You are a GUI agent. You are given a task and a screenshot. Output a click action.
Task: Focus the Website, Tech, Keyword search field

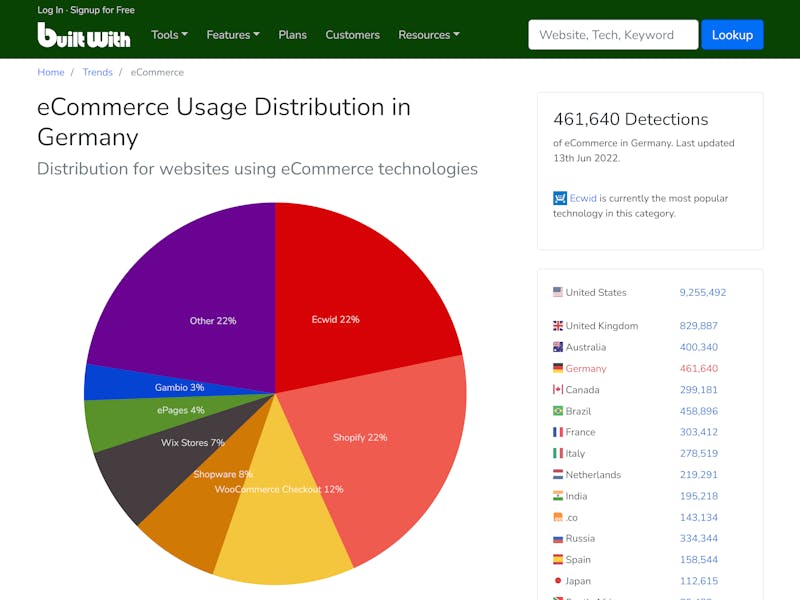pos(613,35)
